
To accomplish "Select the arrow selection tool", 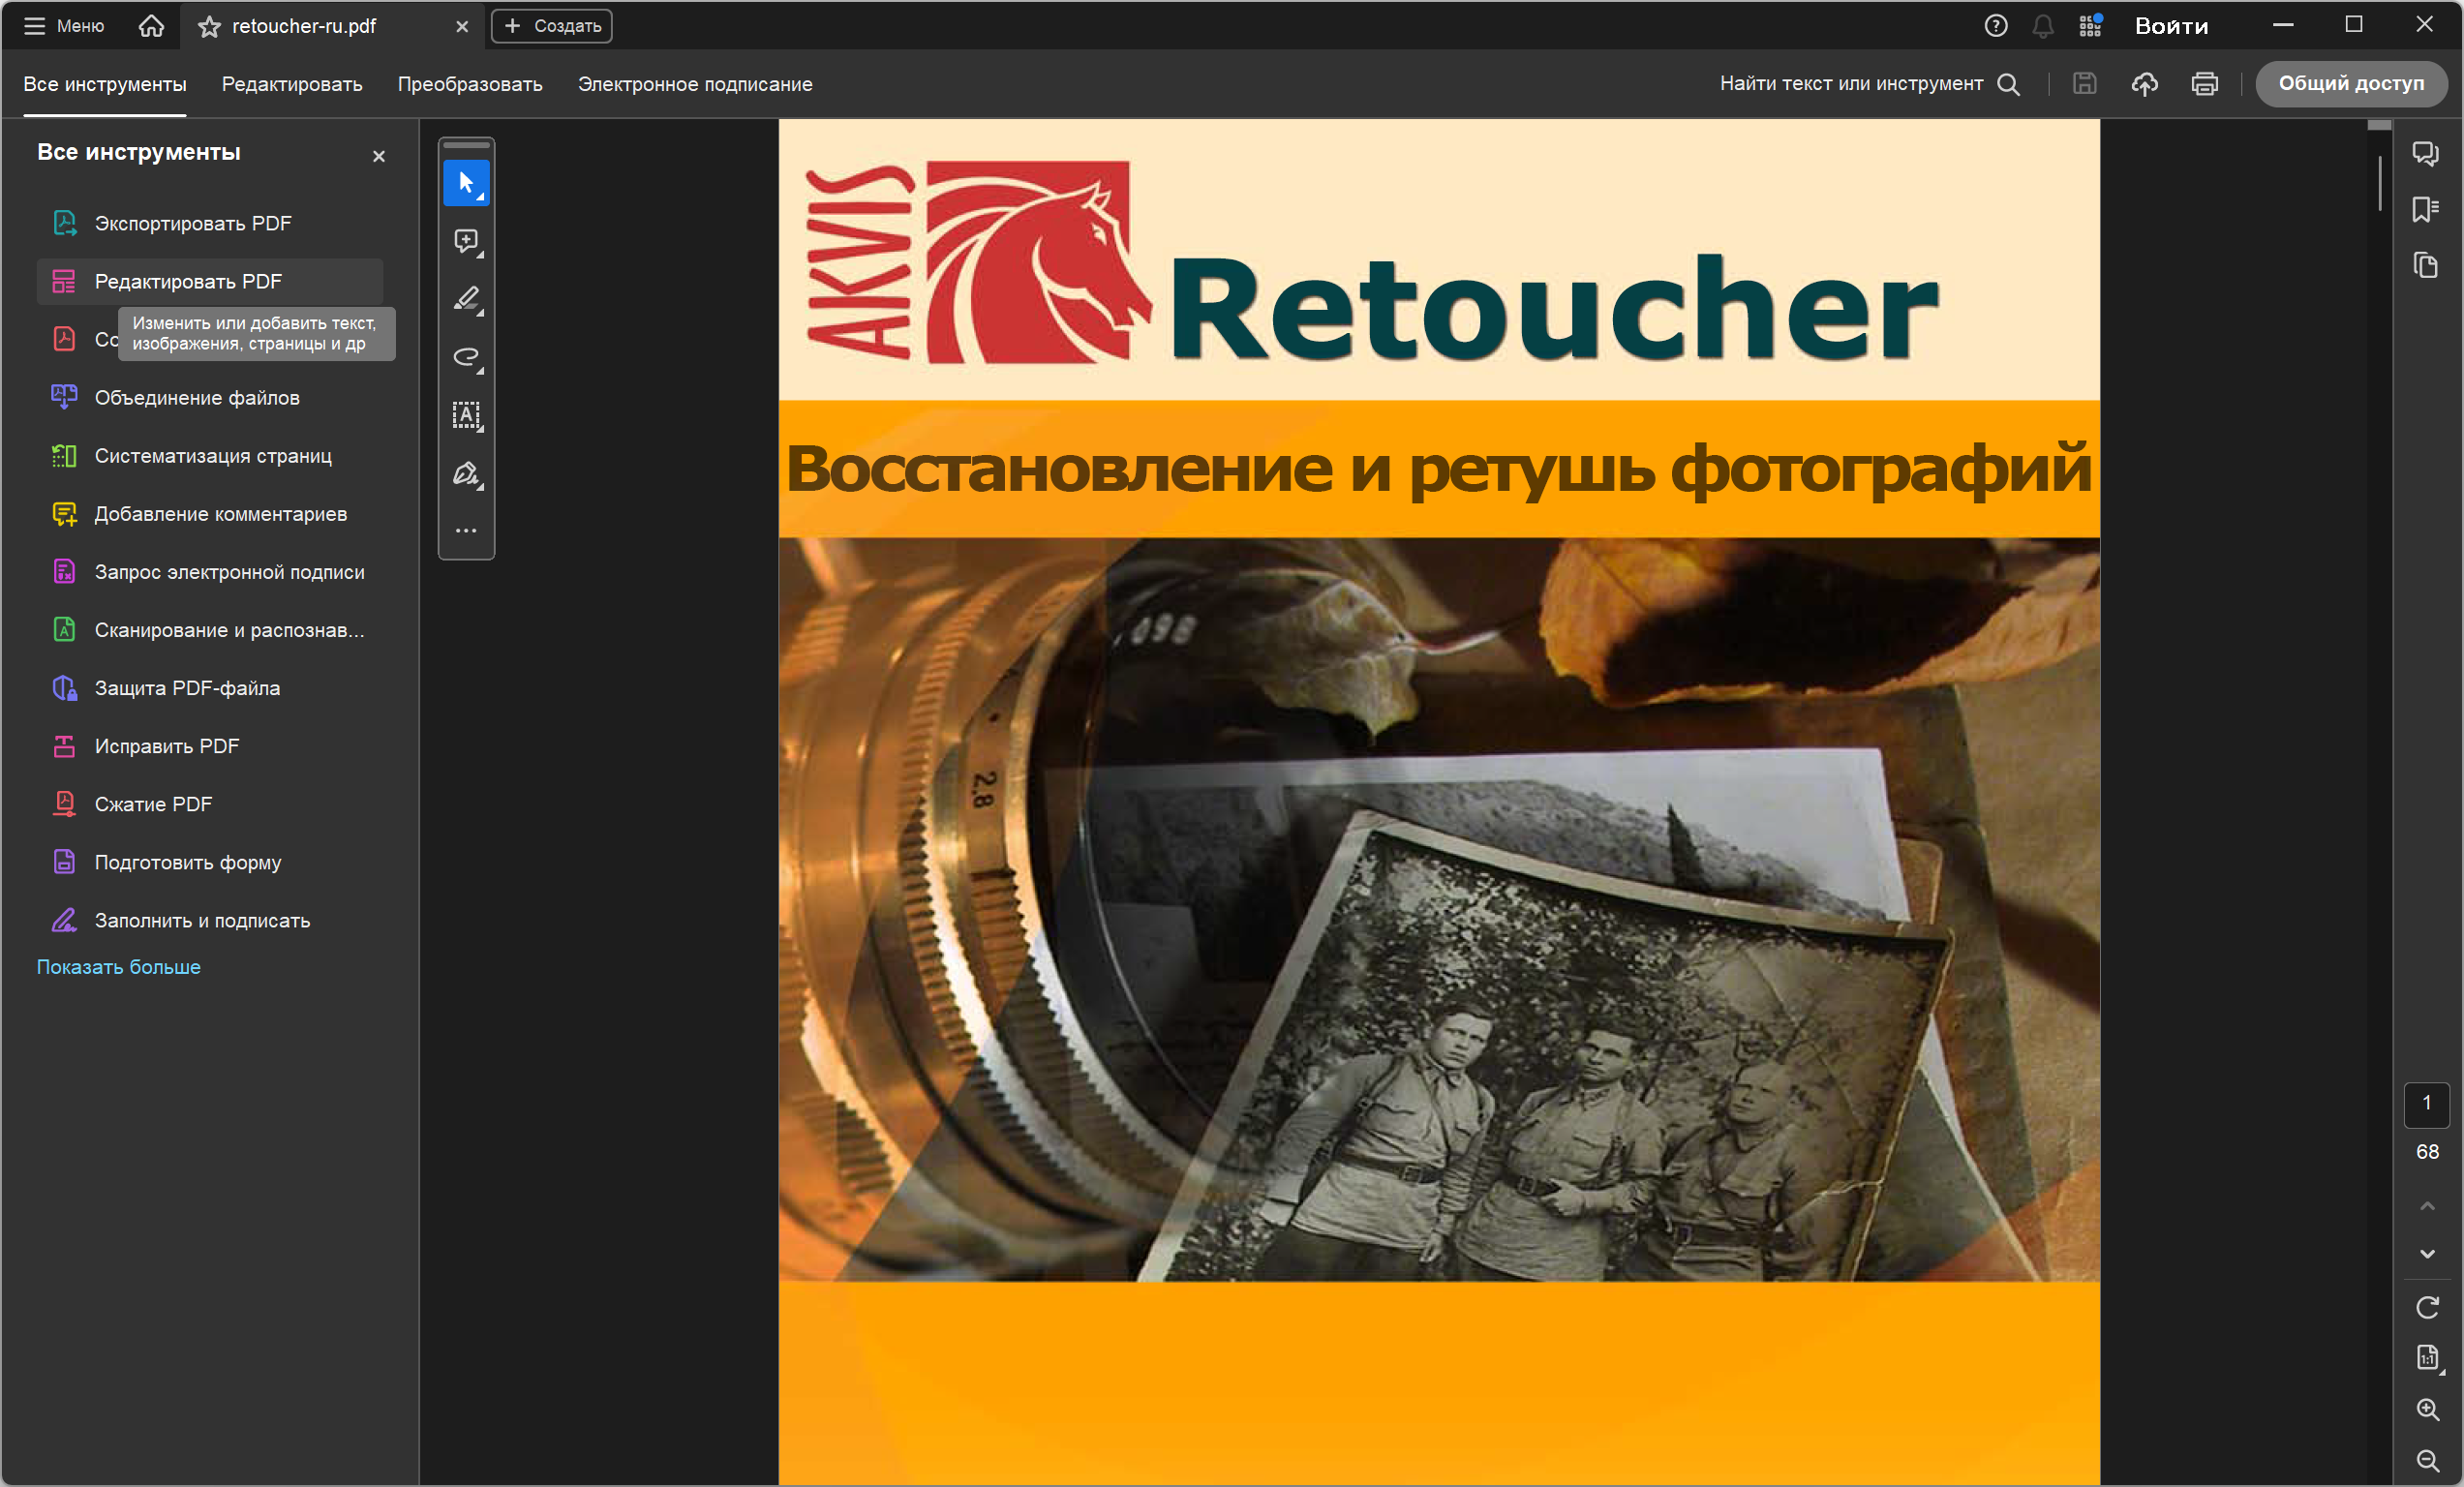I will pyautogui.click(x=466, y=183).
